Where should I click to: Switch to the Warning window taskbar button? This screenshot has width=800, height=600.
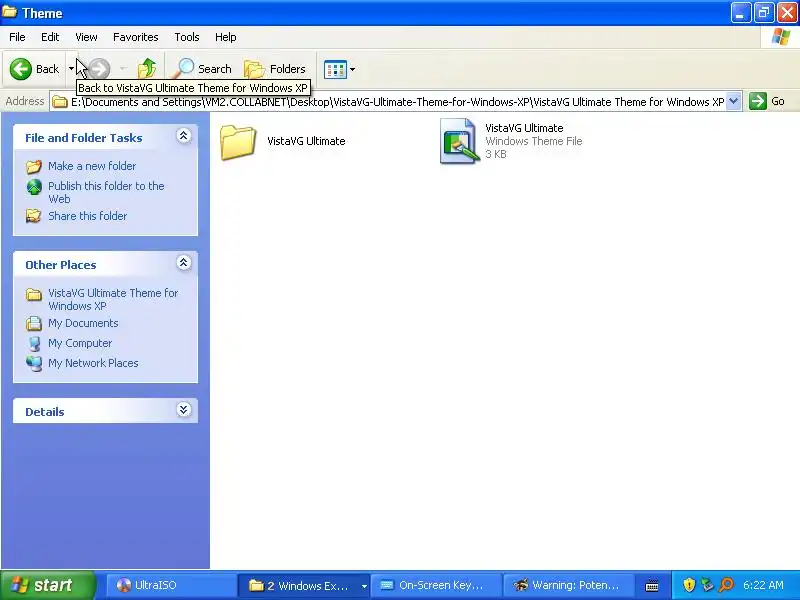click(569, 585)
